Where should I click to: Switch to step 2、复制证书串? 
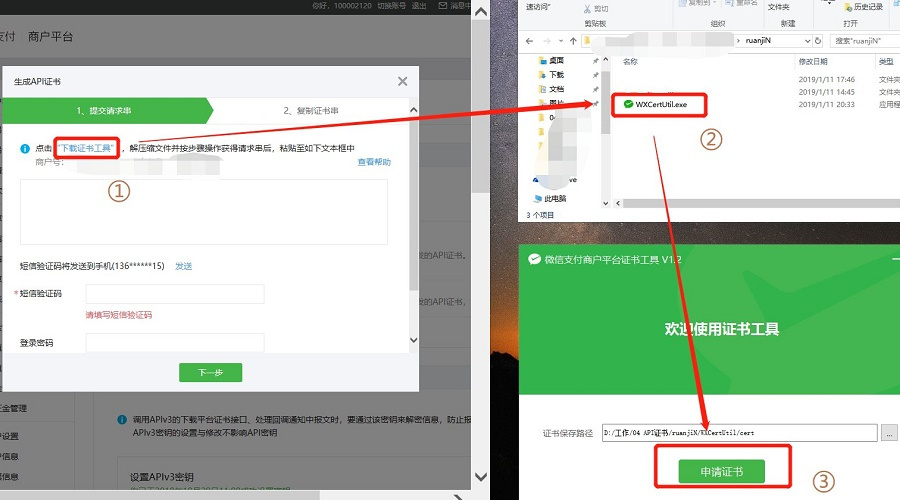[x=311, y=110]
